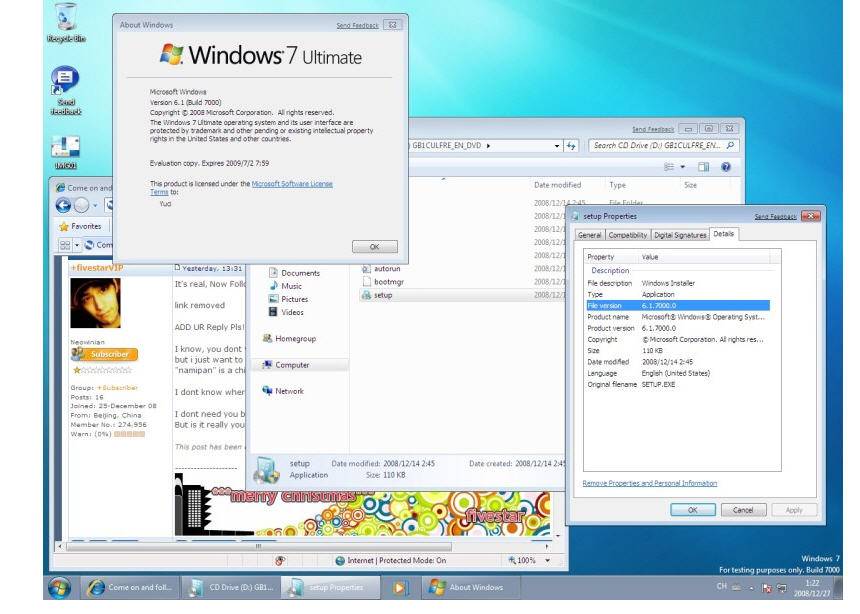The height and width of the screenshot is (614, 860).
Task: Open the IE zoom level dropdown arrow
Action: (547, 561)
